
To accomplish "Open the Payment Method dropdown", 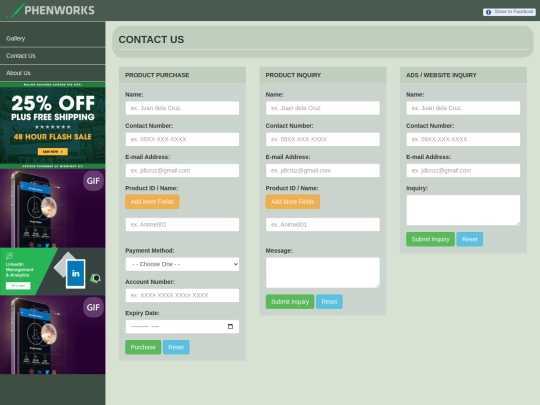I will tap(182, 264).
